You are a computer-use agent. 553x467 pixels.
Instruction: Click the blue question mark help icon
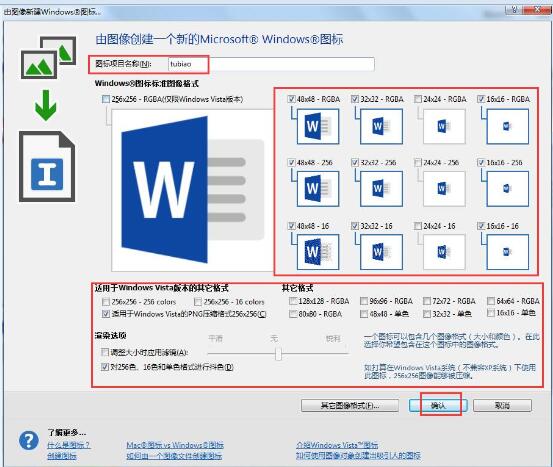point(29,440)
